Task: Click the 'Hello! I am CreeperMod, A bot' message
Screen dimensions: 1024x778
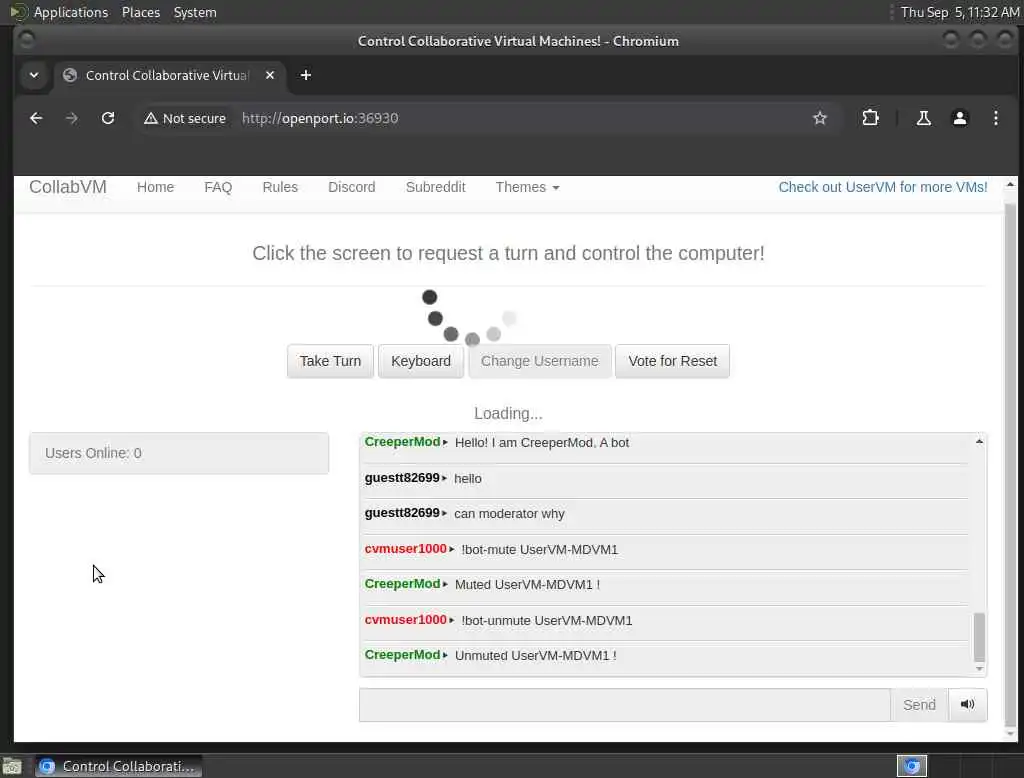Action: pos(542,443)
